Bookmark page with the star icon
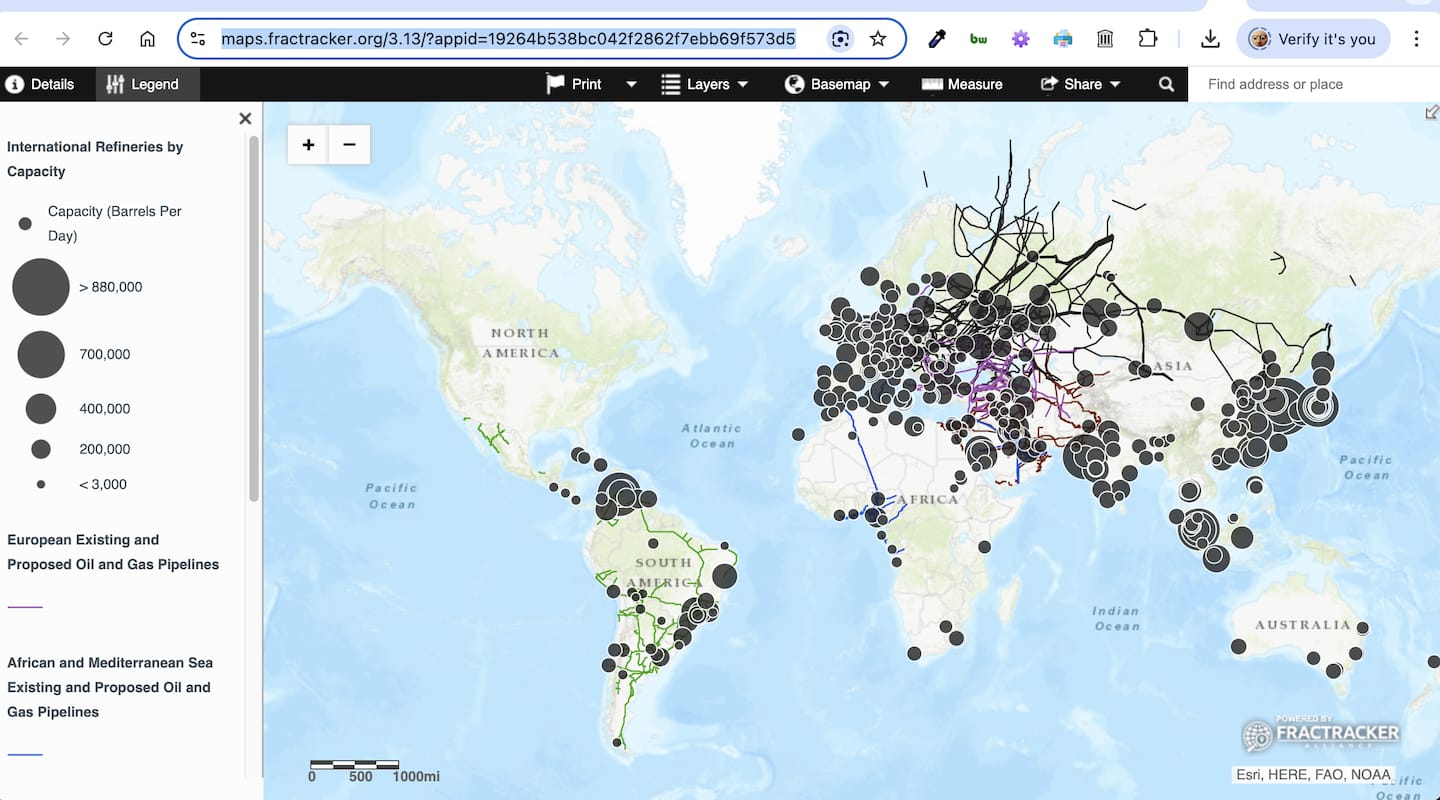Screen dimensions: 1440x800 pyautogui.click(x=878, y=39)
